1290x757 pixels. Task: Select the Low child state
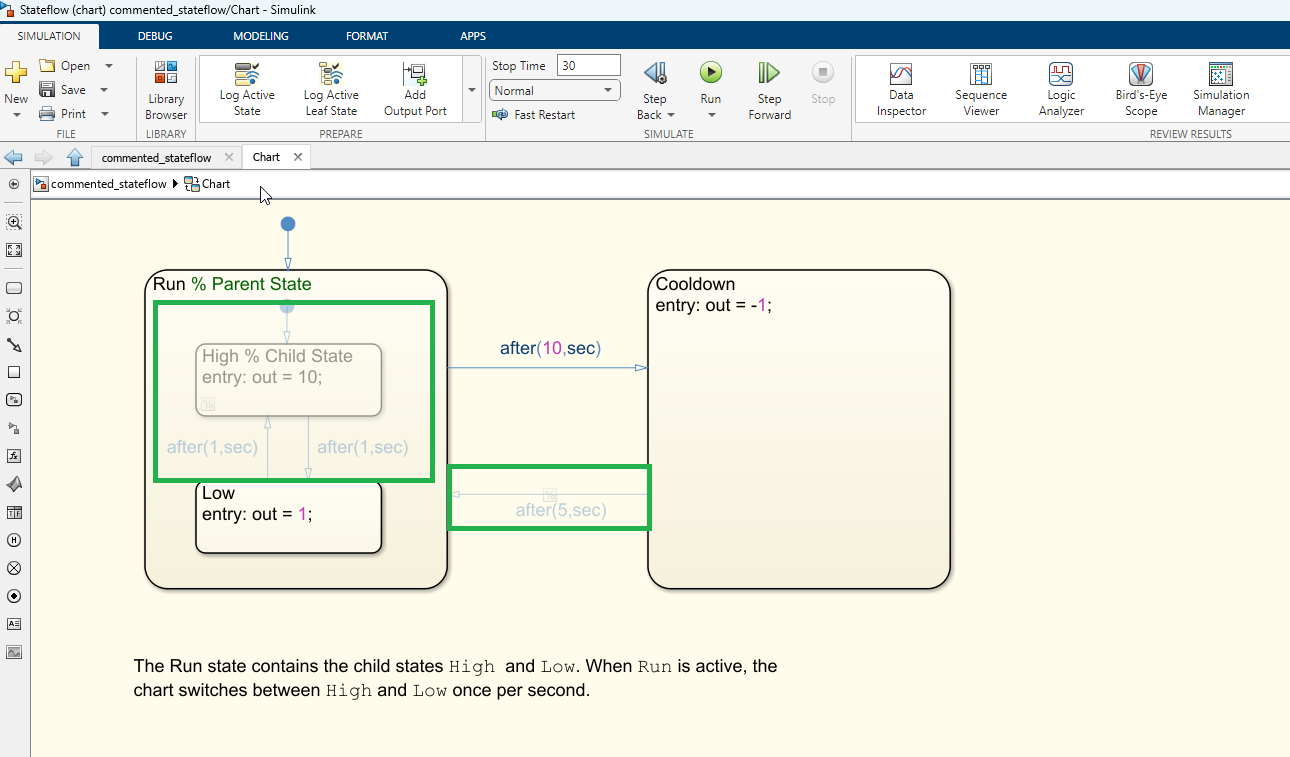[288, 517]
